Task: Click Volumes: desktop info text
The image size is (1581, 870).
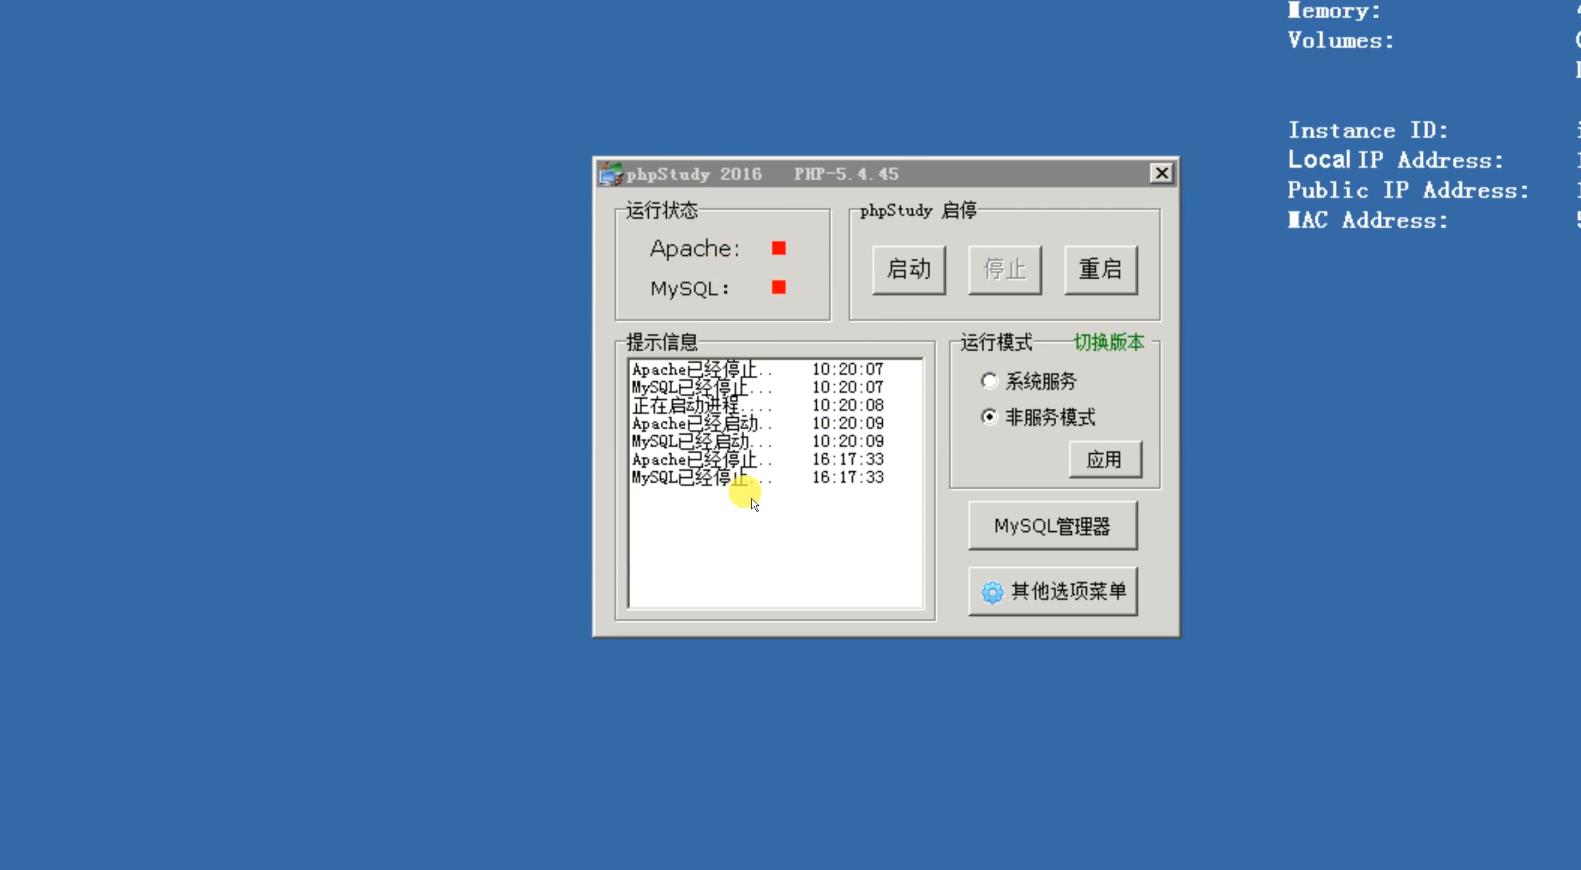Action: coord(1341,40)
